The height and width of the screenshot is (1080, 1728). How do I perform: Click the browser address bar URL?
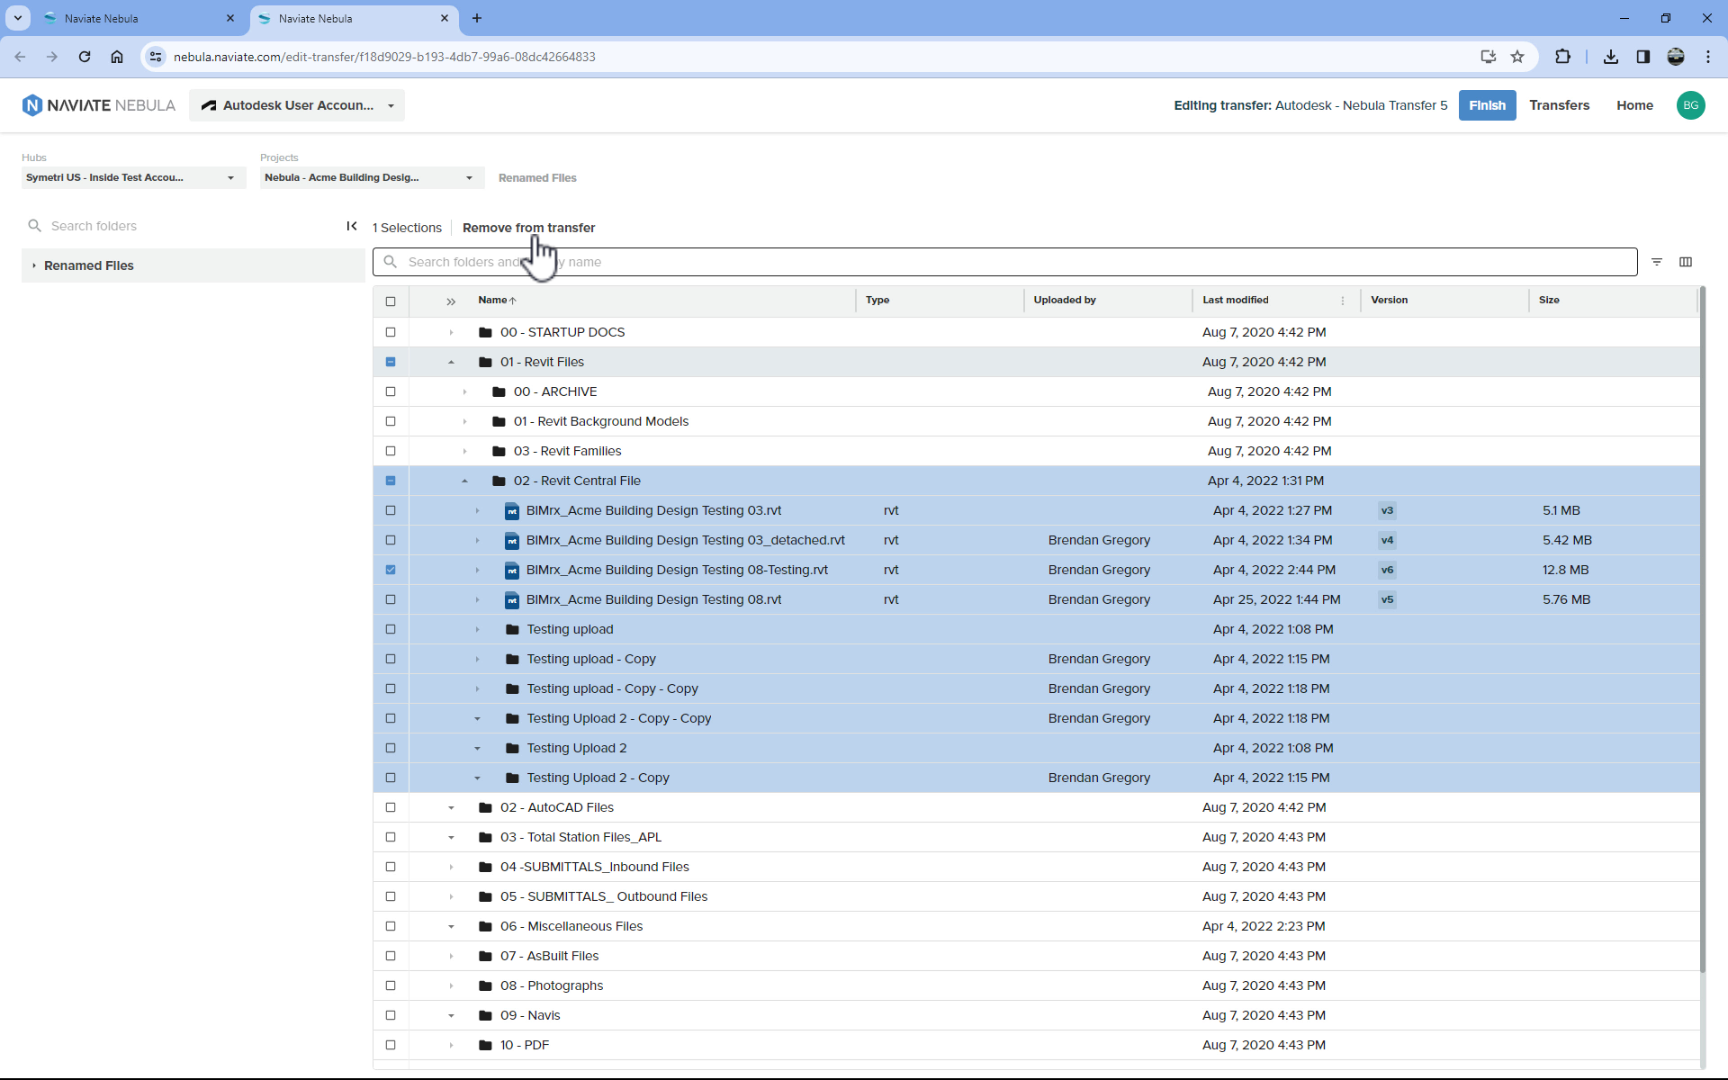384,57
